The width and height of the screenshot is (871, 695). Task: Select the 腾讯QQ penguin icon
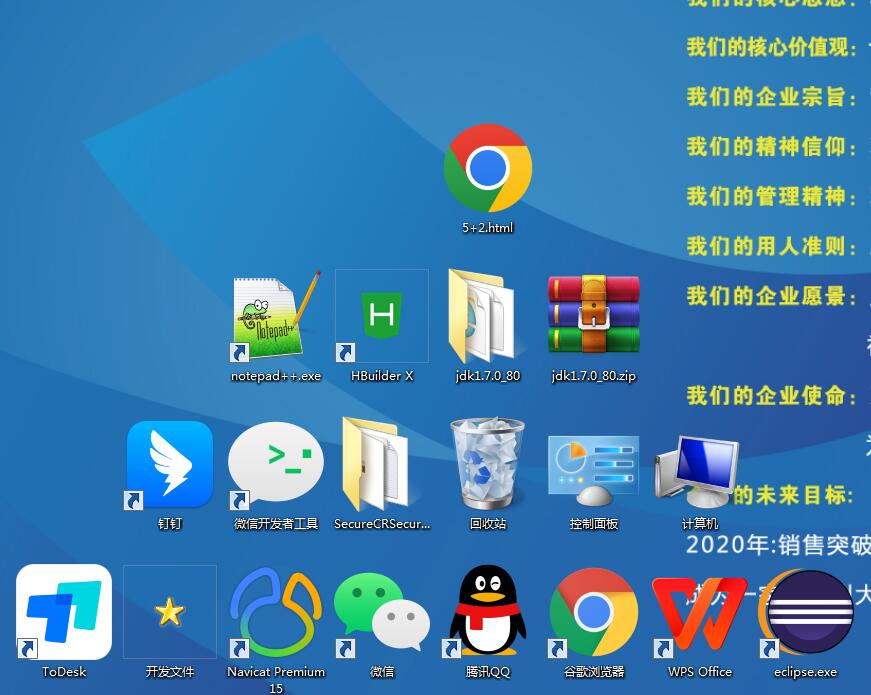tap(487, 612)
